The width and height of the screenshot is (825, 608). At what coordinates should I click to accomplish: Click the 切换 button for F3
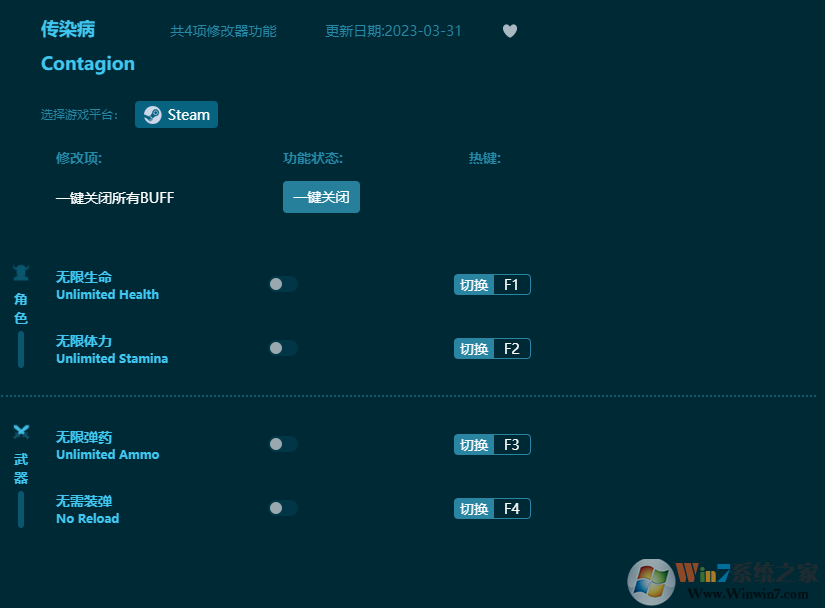(474, 444)
